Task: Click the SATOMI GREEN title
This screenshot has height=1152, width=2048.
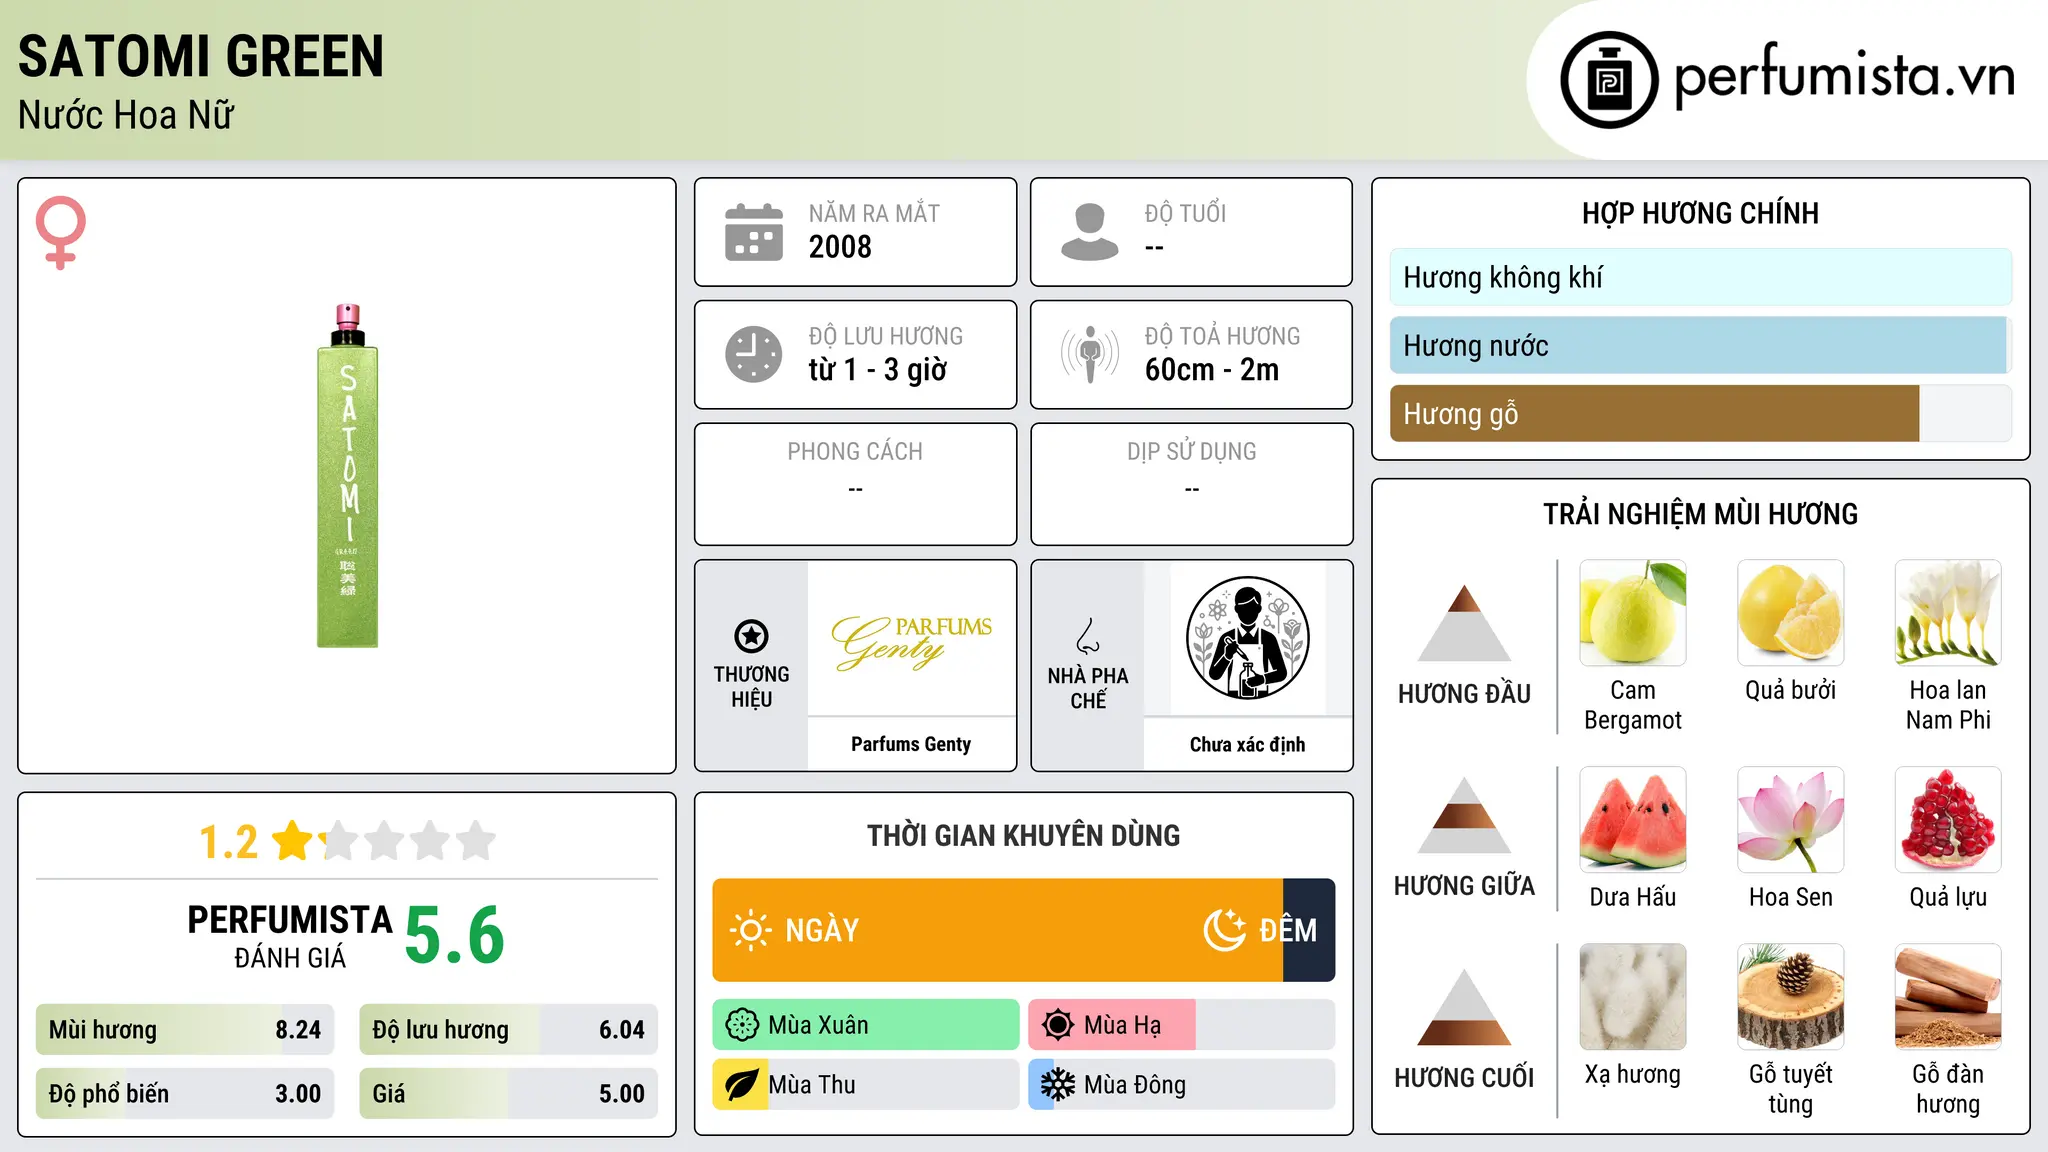Action: [x=201, y=56]
